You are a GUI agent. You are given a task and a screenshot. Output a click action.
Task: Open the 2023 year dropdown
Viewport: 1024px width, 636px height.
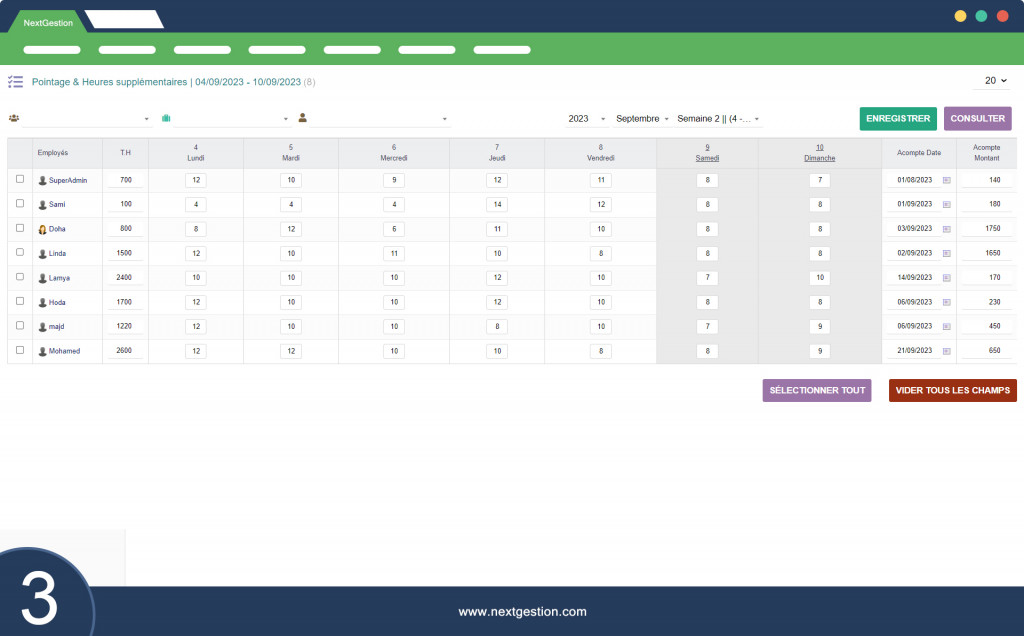(x=586, y=119)
